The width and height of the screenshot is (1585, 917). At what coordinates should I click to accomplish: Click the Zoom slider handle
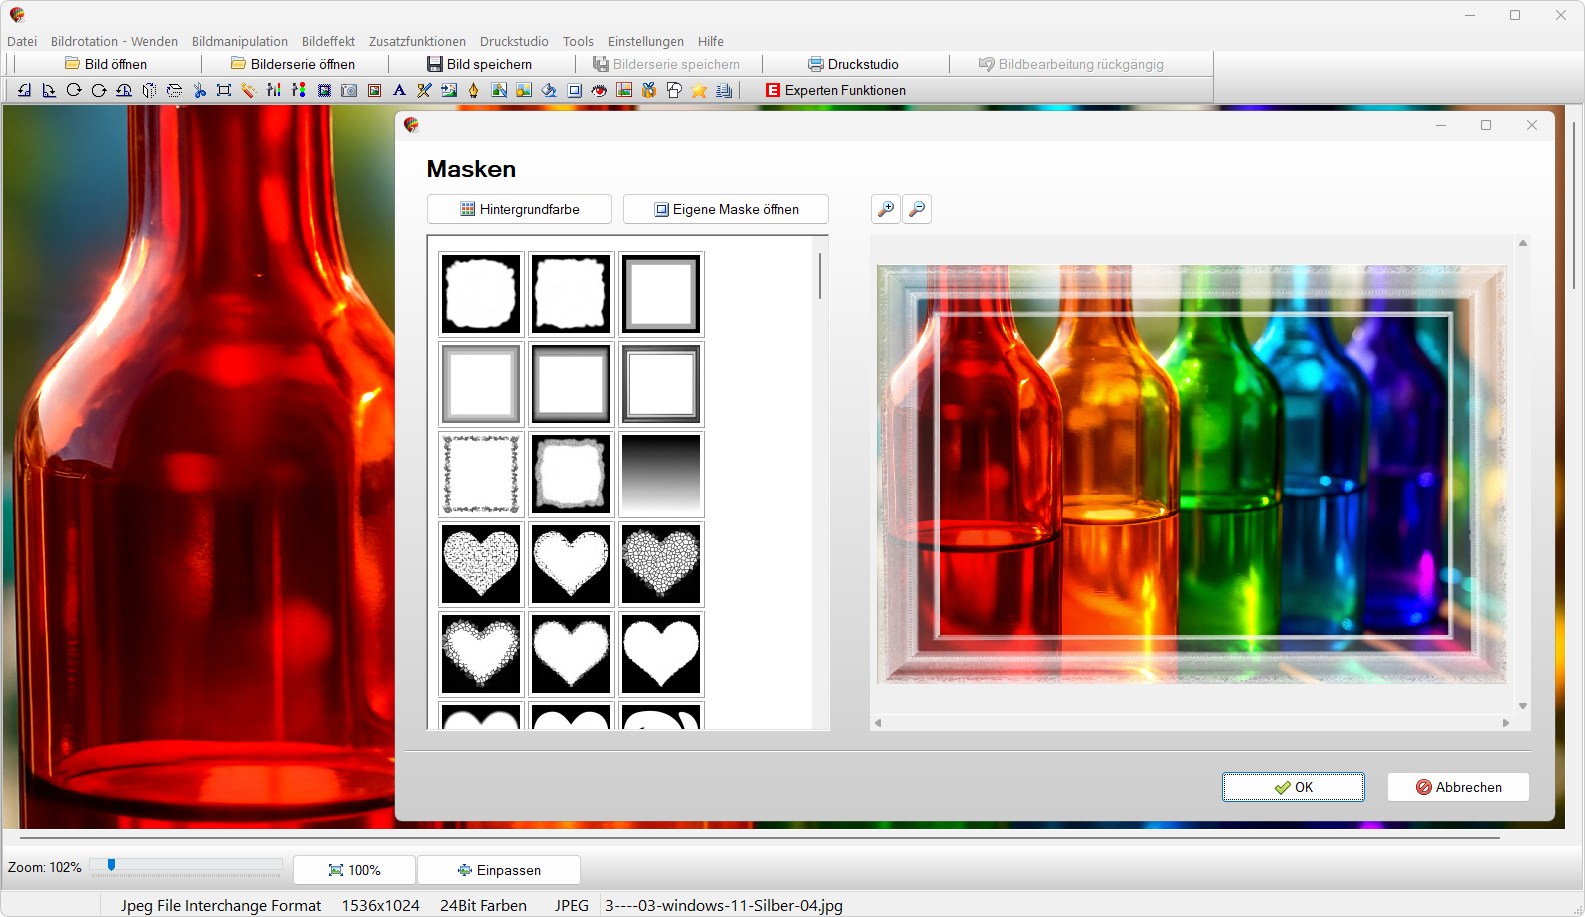pos(111,865)
